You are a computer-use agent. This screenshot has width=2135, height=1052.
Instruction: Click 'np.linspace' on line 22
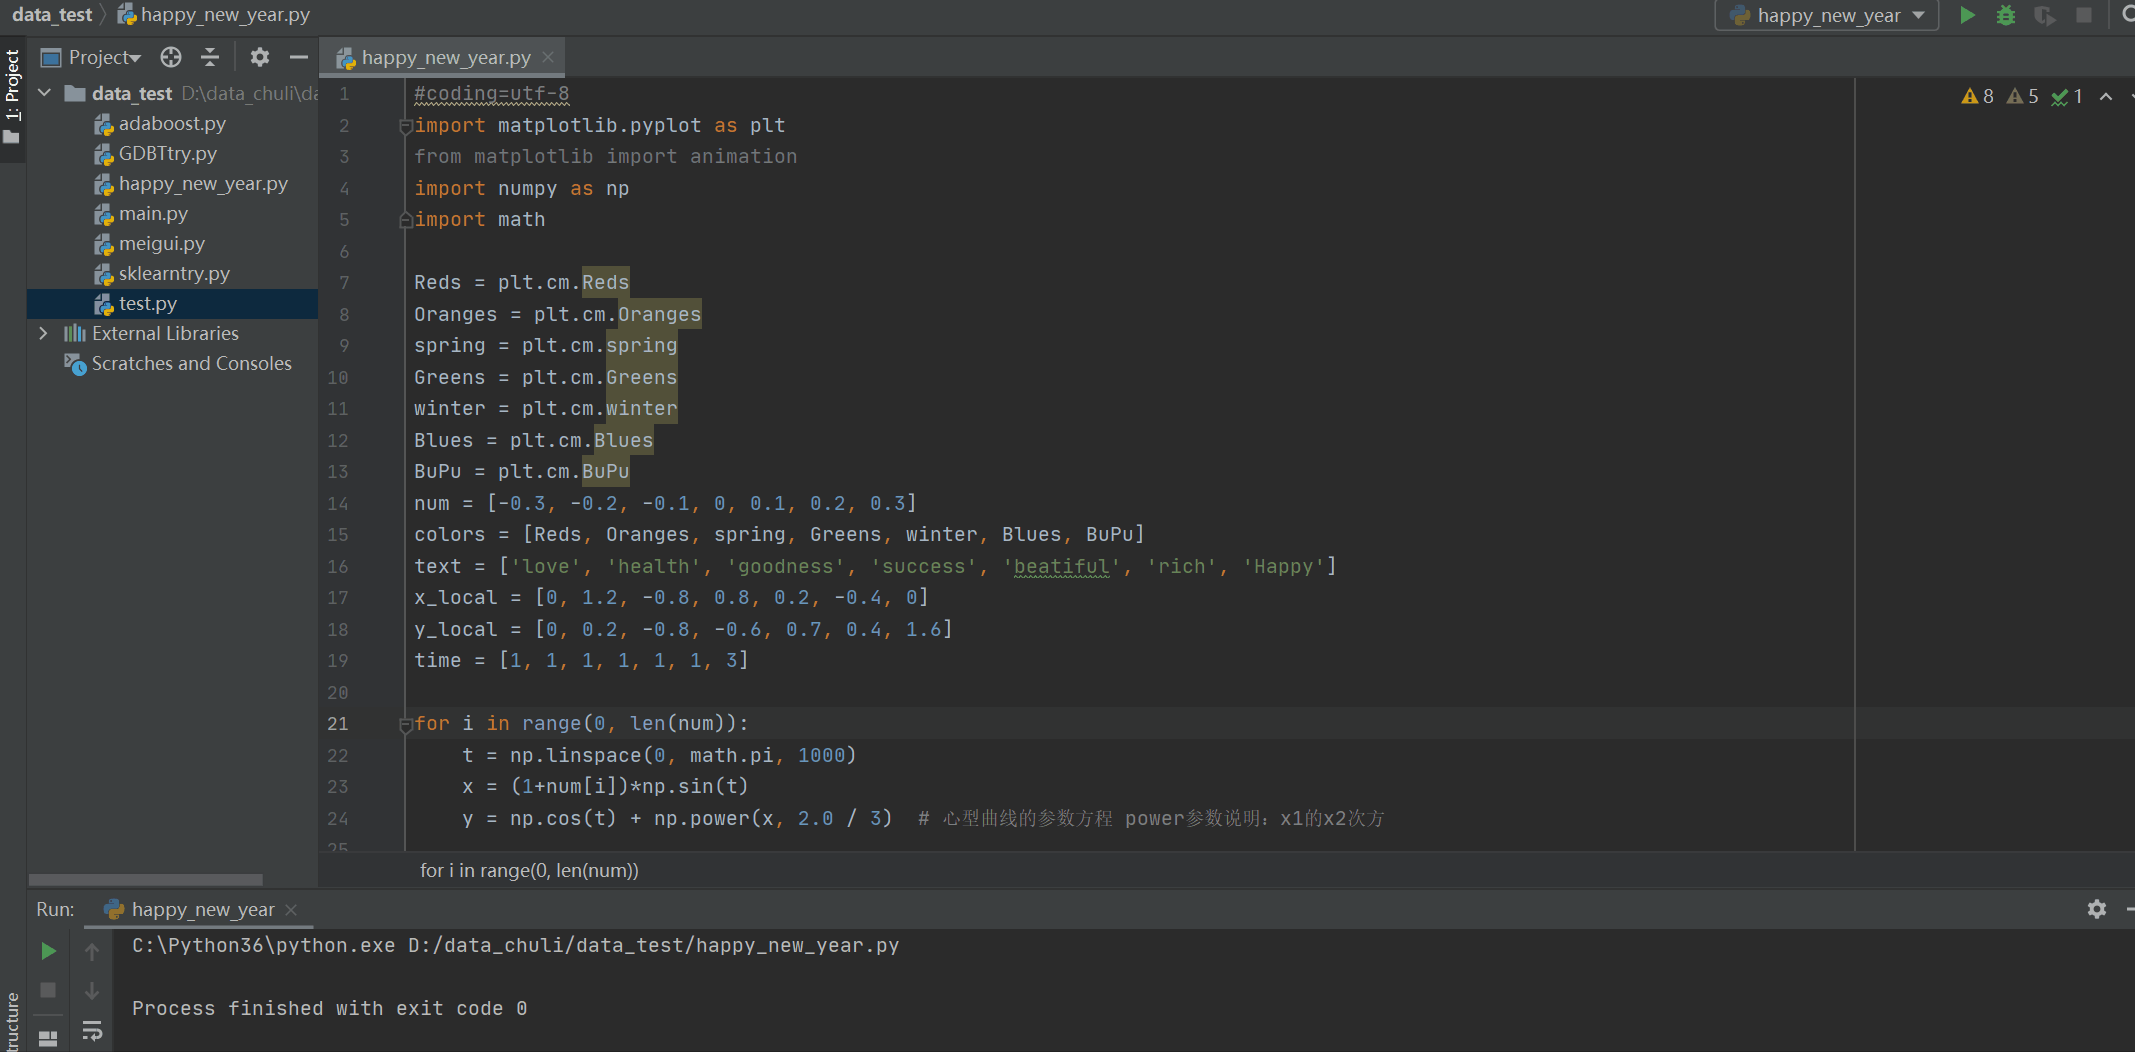[575, 755]
